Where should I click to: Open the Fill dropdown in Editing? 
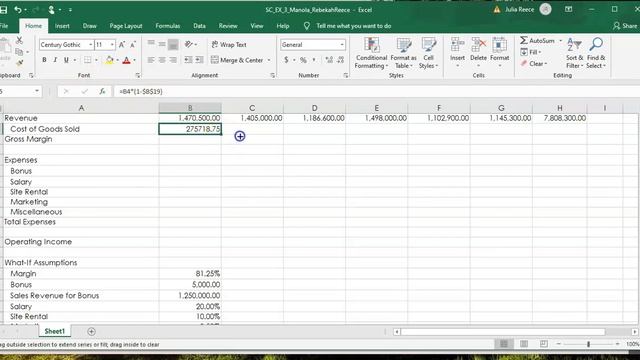point(531,52)
